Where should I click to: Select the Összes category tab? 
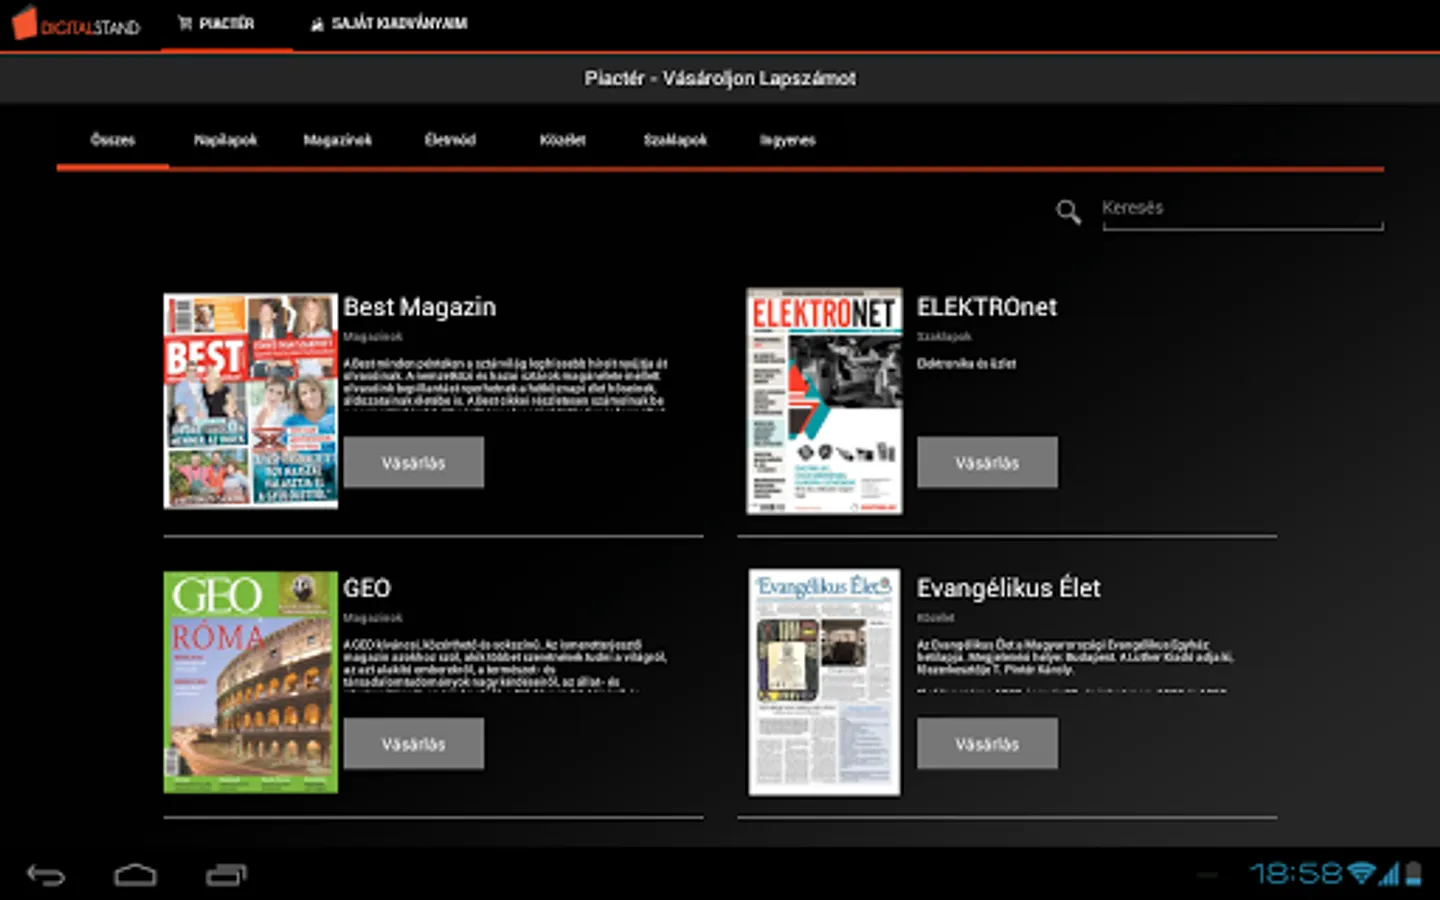coord(113,140)
